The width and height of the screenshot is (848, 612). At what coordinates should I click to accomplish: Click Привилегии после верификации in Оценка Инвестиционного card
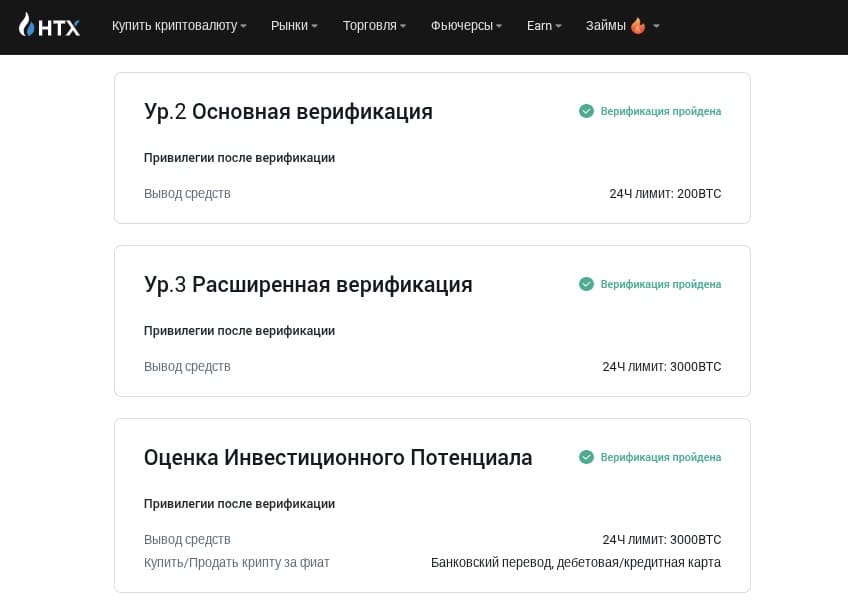[x=239, y=504]
